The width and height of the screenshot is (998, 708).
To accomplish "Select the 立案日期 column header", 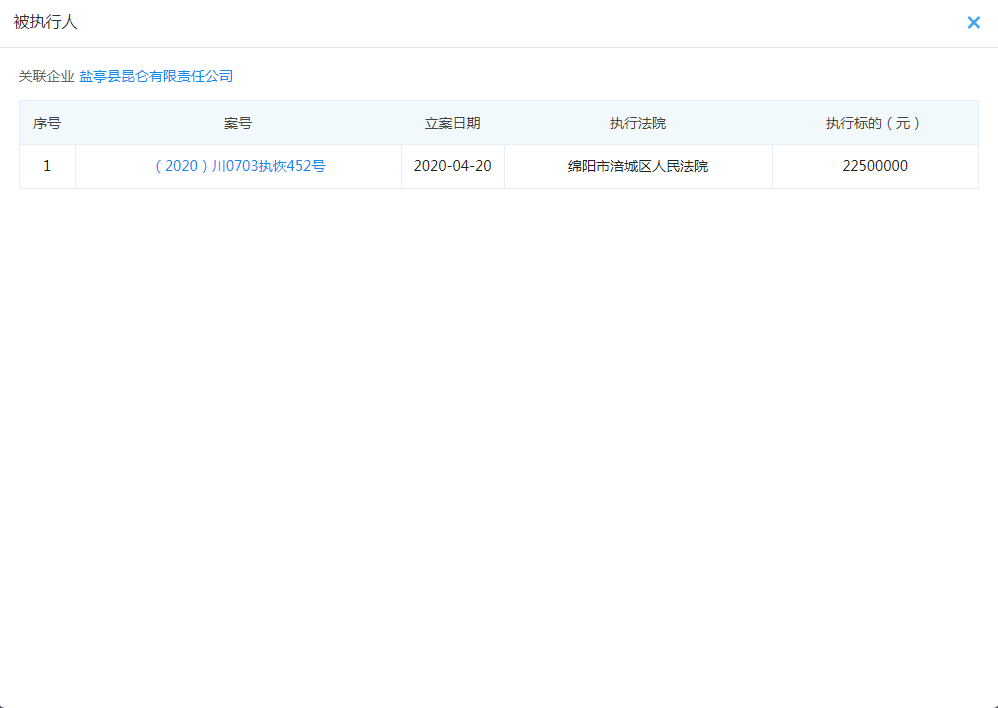I will point(452,123).
